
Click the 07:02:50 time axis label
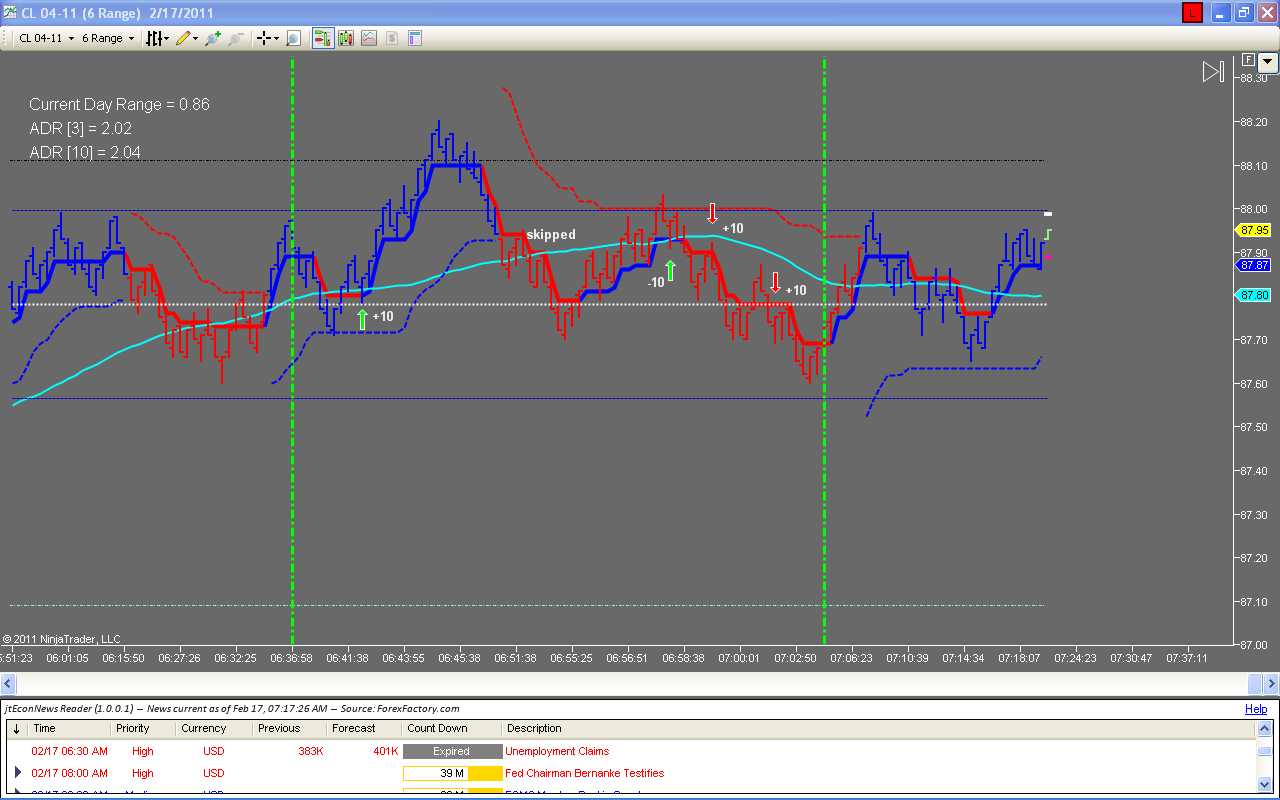tap(796, 659)
